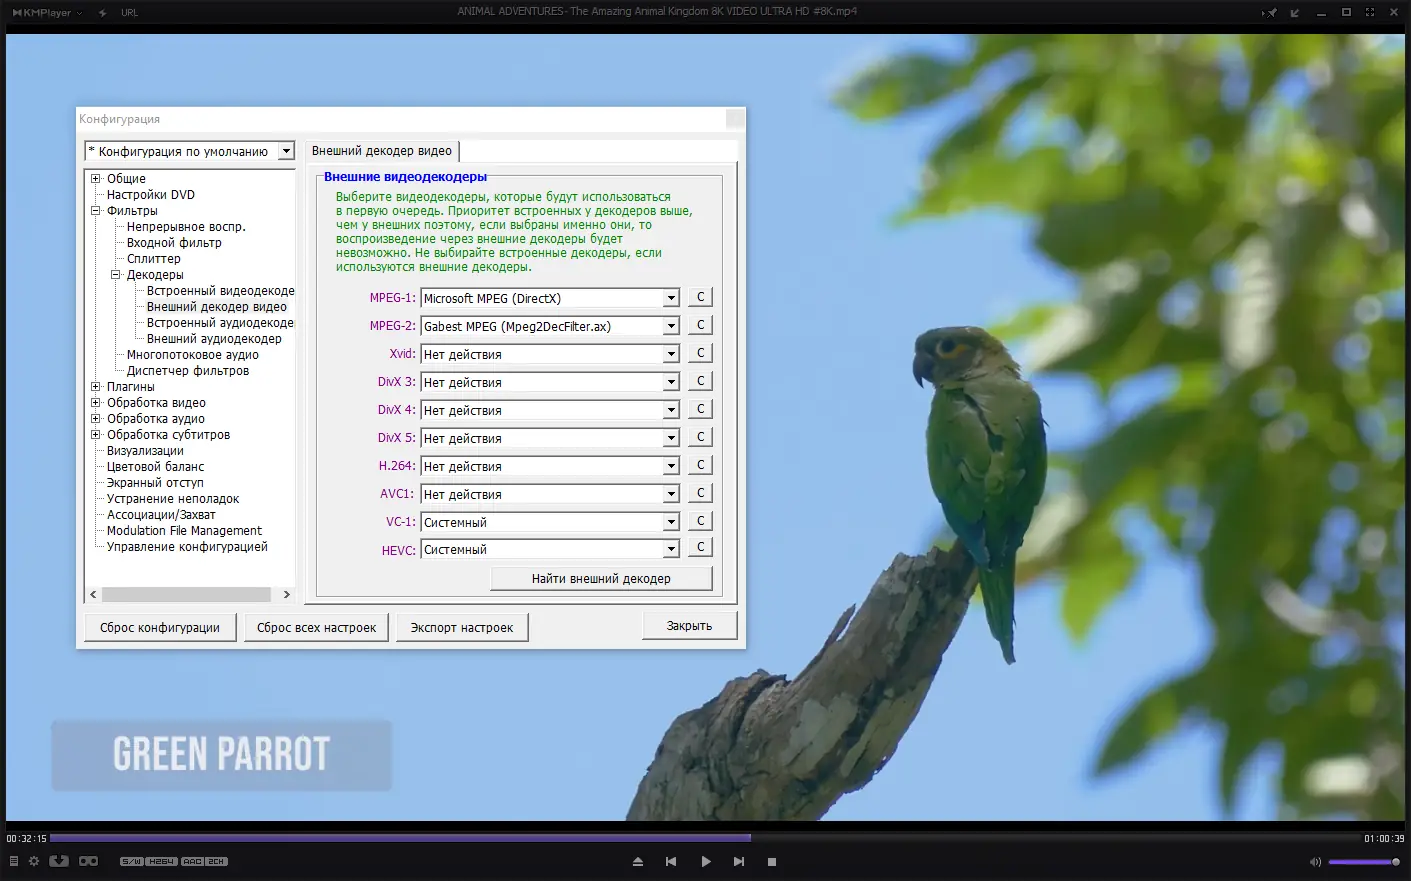Click the Закрыть button
This screenshot has width=1411, height=881.
(x=690, y=625)
